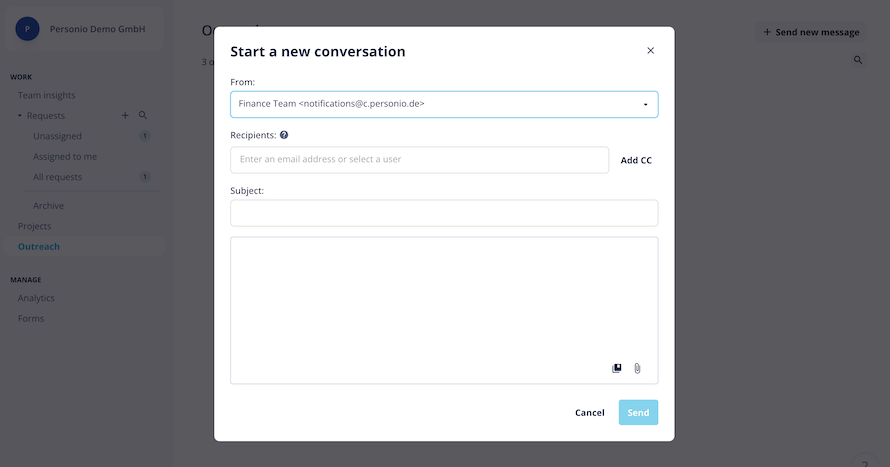Screen dimensions: 890x467
Task: Click the plus icon next to Requests
Action: click(x=125, y=115)
